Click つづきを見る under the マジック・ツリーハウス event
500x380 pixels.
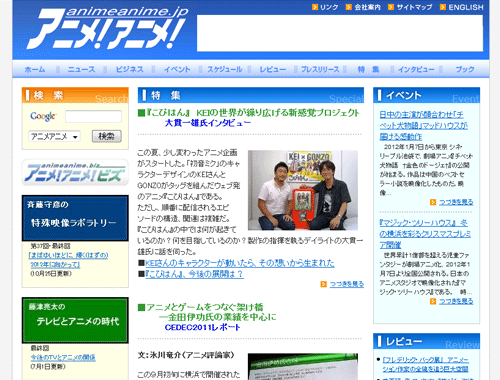pos(456,301)
